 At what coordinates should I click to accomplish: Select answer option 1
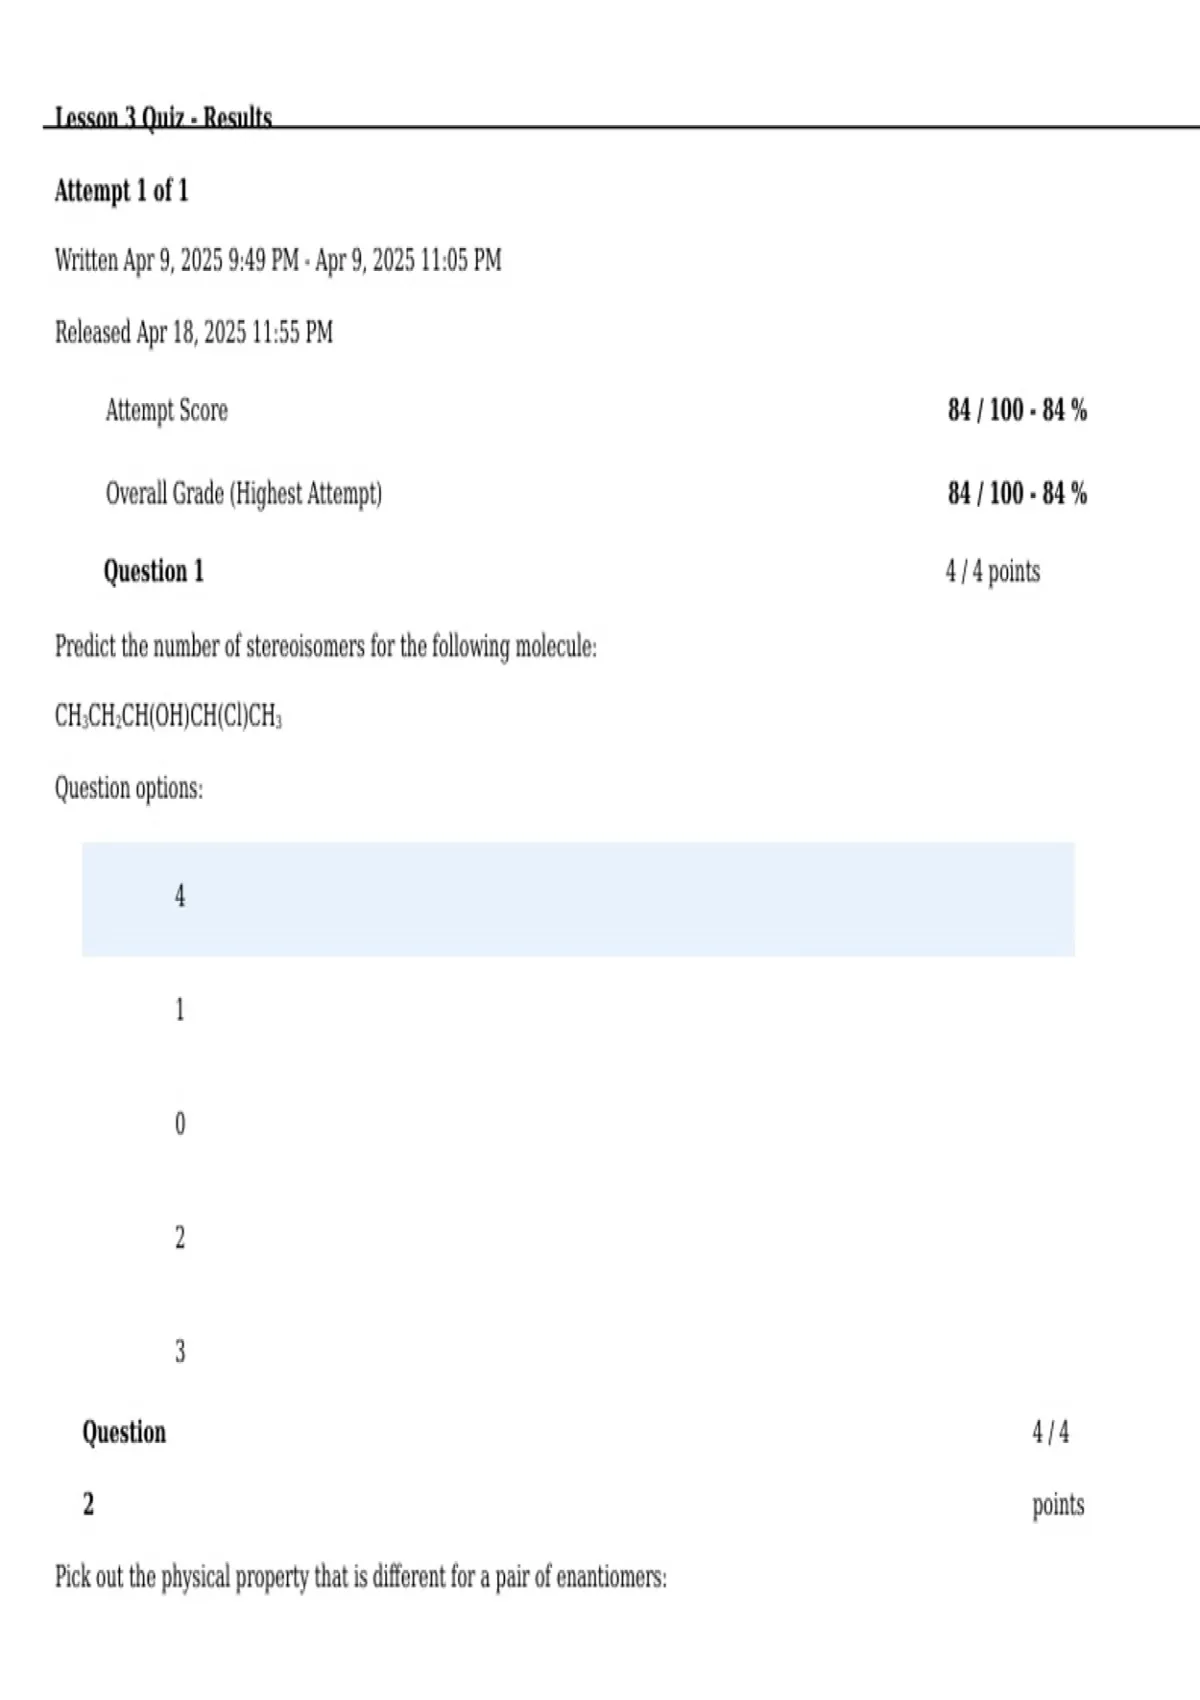180,1010
